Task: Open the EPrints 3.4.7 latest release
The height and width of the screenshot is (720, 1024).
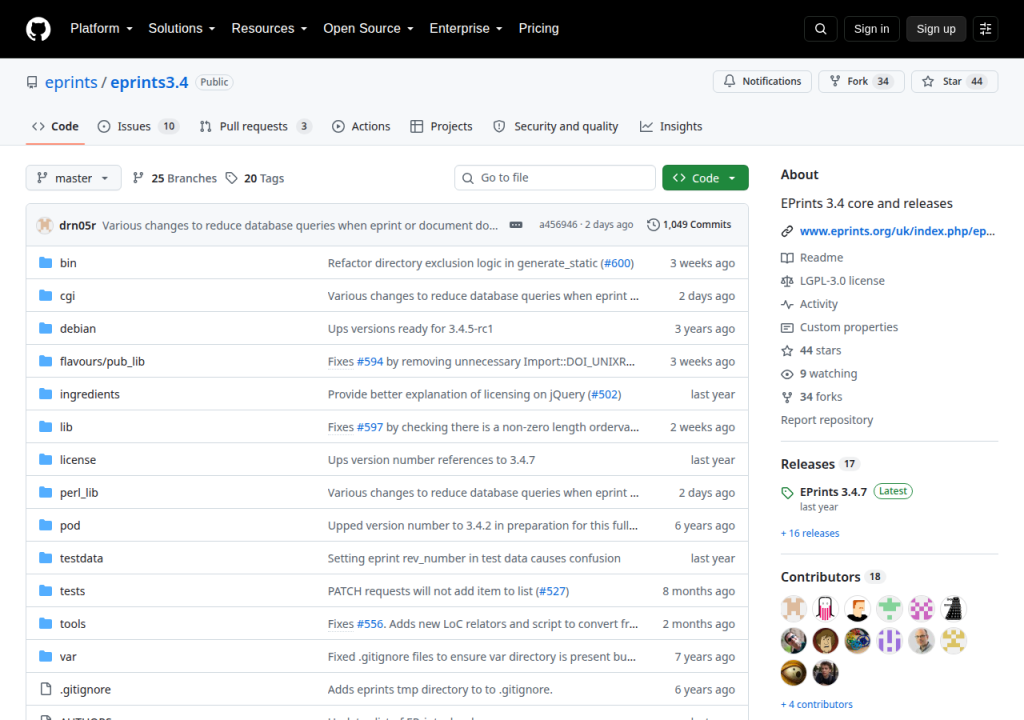Action: point(833,492)
